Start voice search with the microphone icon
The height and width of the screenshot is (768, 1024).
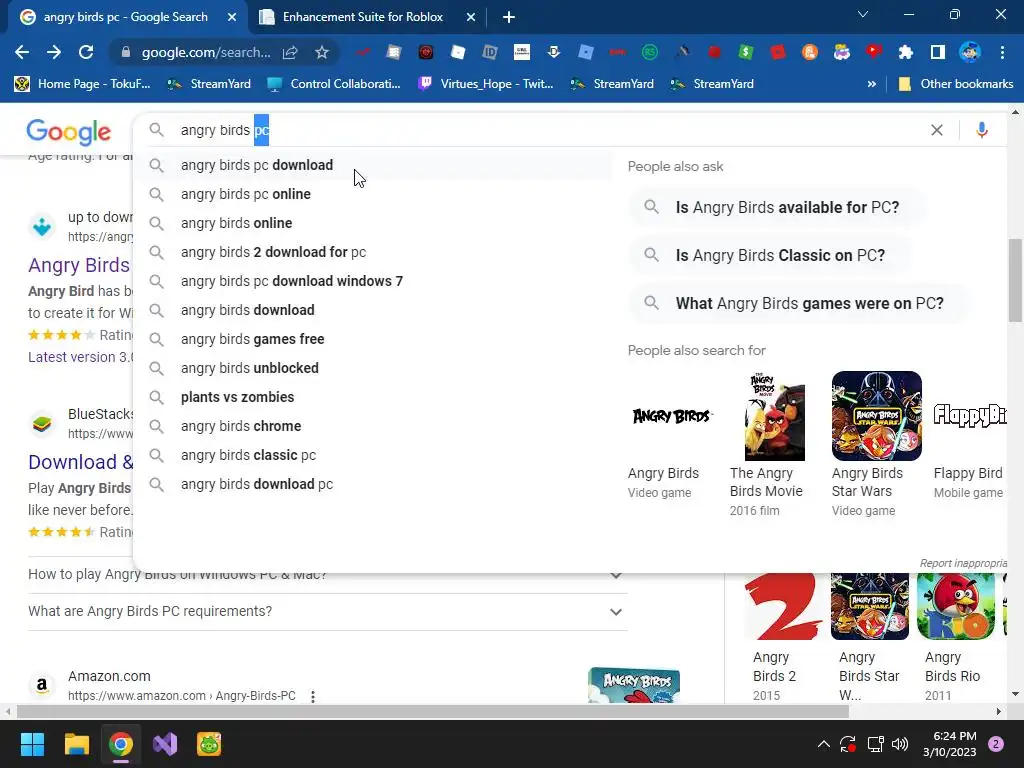981,130
